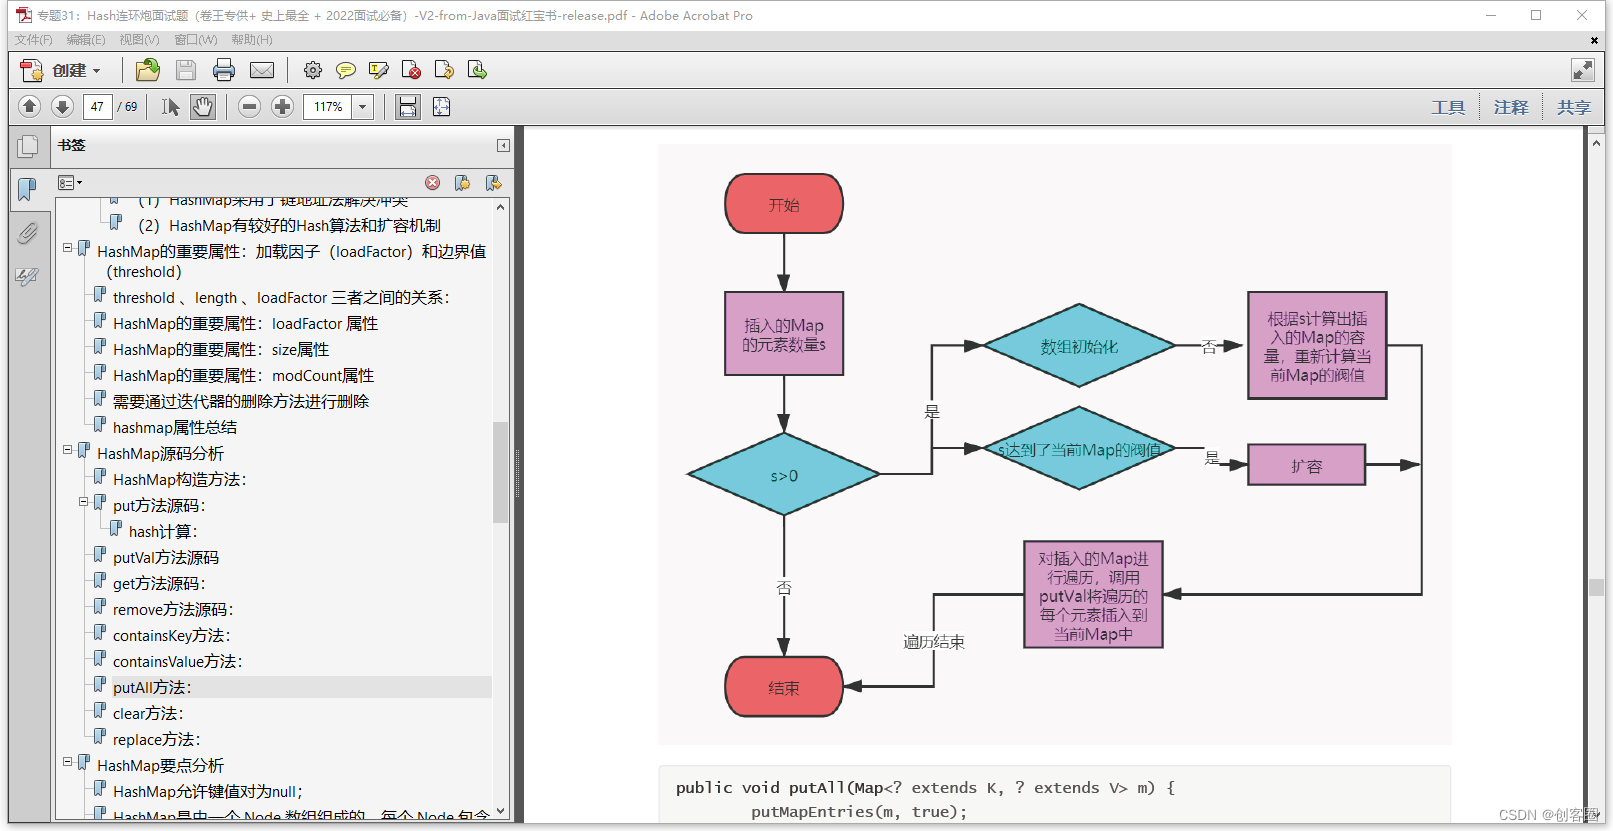Viewport: 1613px width, 831px height.
Task: Select bookmark HashMap的重要属性: modCount属性
Action: tap(243, 376)
